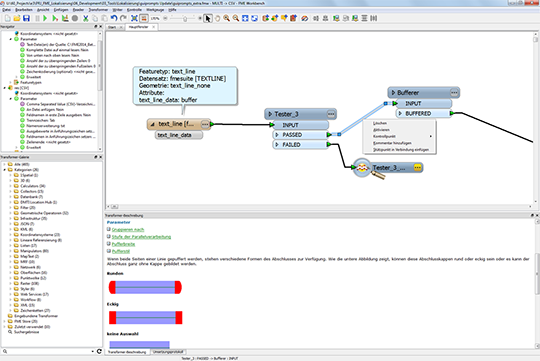Cut selection using the scissors icon
Viewport: 540px width, 361px height.
(86, 18)
